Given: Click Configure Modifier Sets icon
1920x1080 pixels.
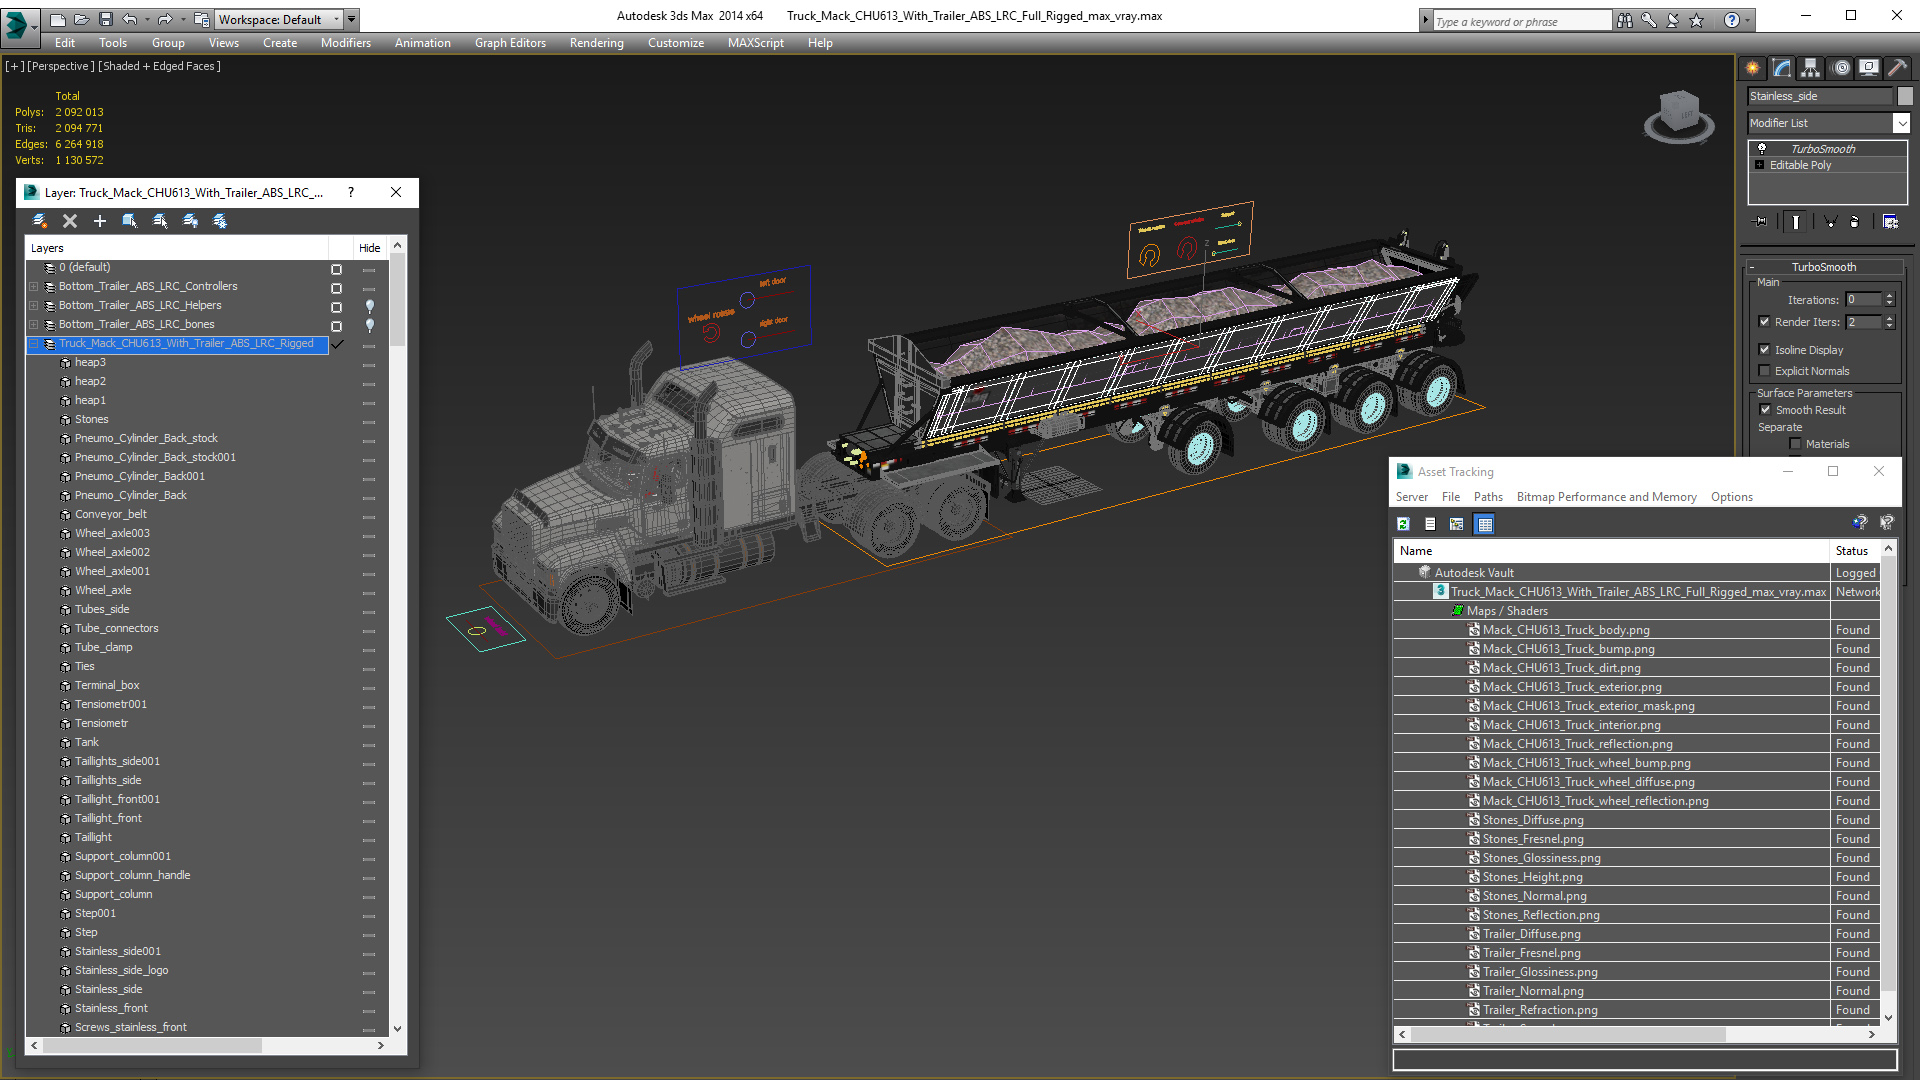Looking at the screenshot, I should (x=1890, y=222).
